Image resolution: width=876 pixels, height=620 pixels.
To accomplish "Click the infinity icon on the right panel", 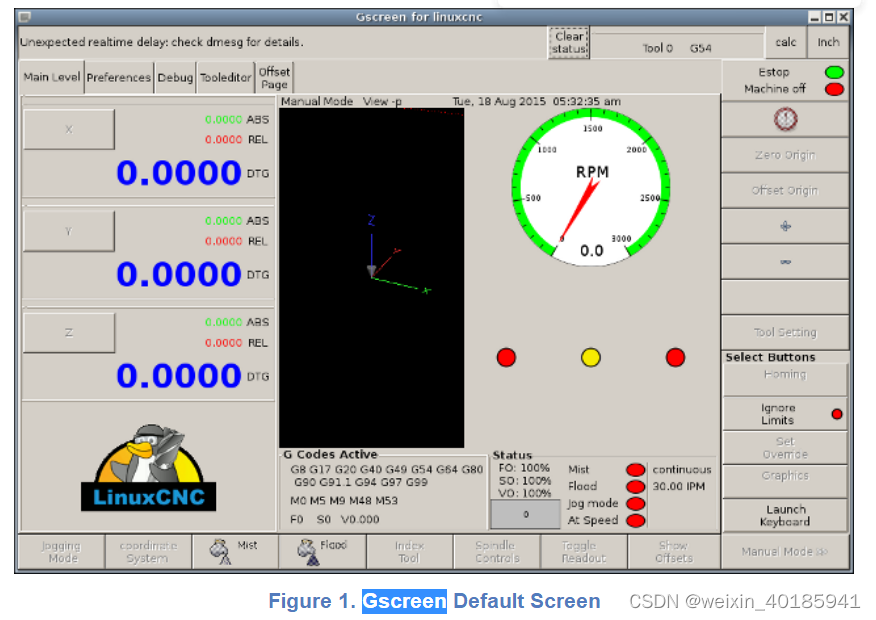I will coord(785,260).
